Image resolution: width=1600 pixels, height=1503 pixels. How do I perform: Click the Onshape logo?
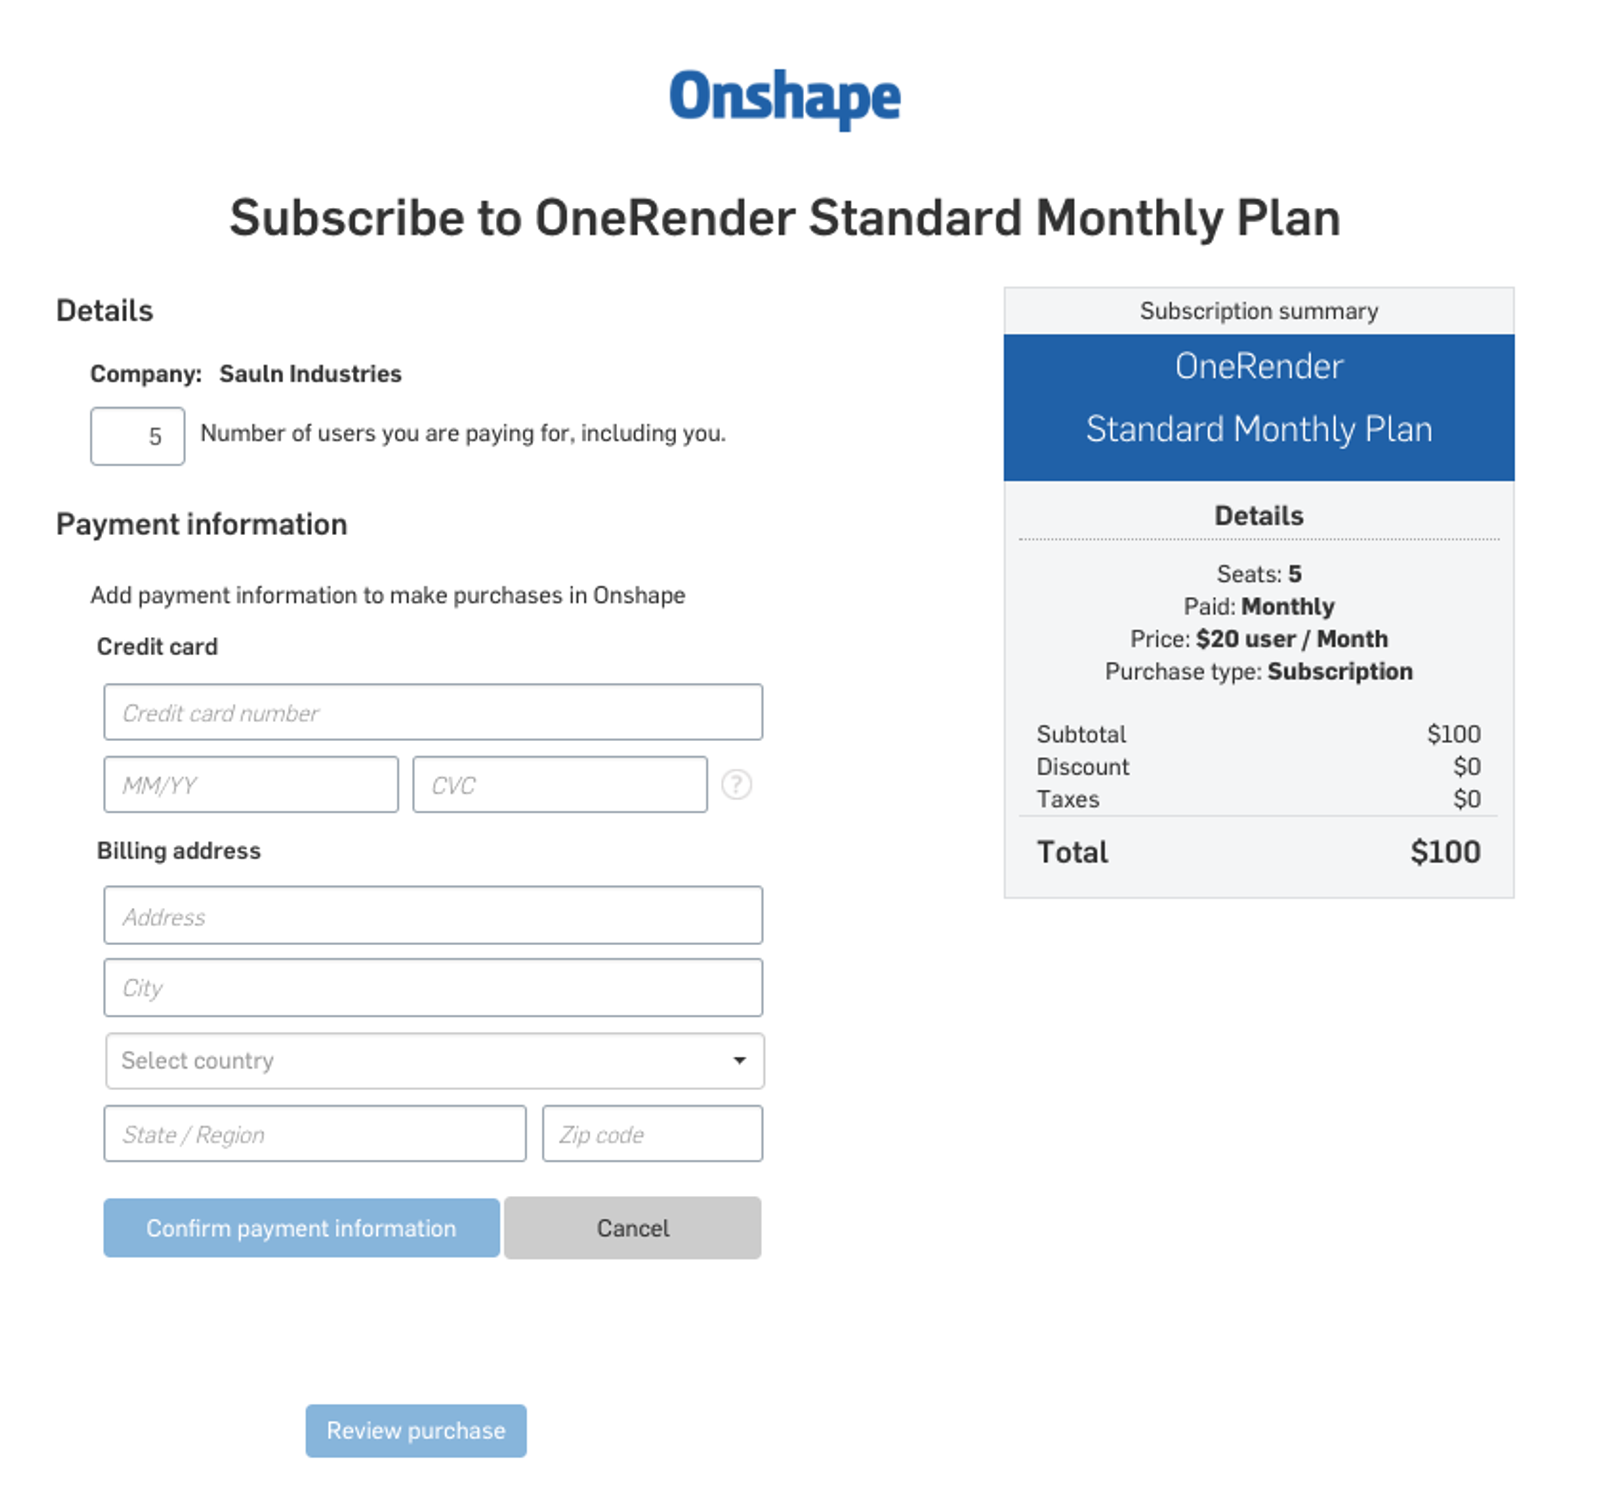[x=785, y=98]
